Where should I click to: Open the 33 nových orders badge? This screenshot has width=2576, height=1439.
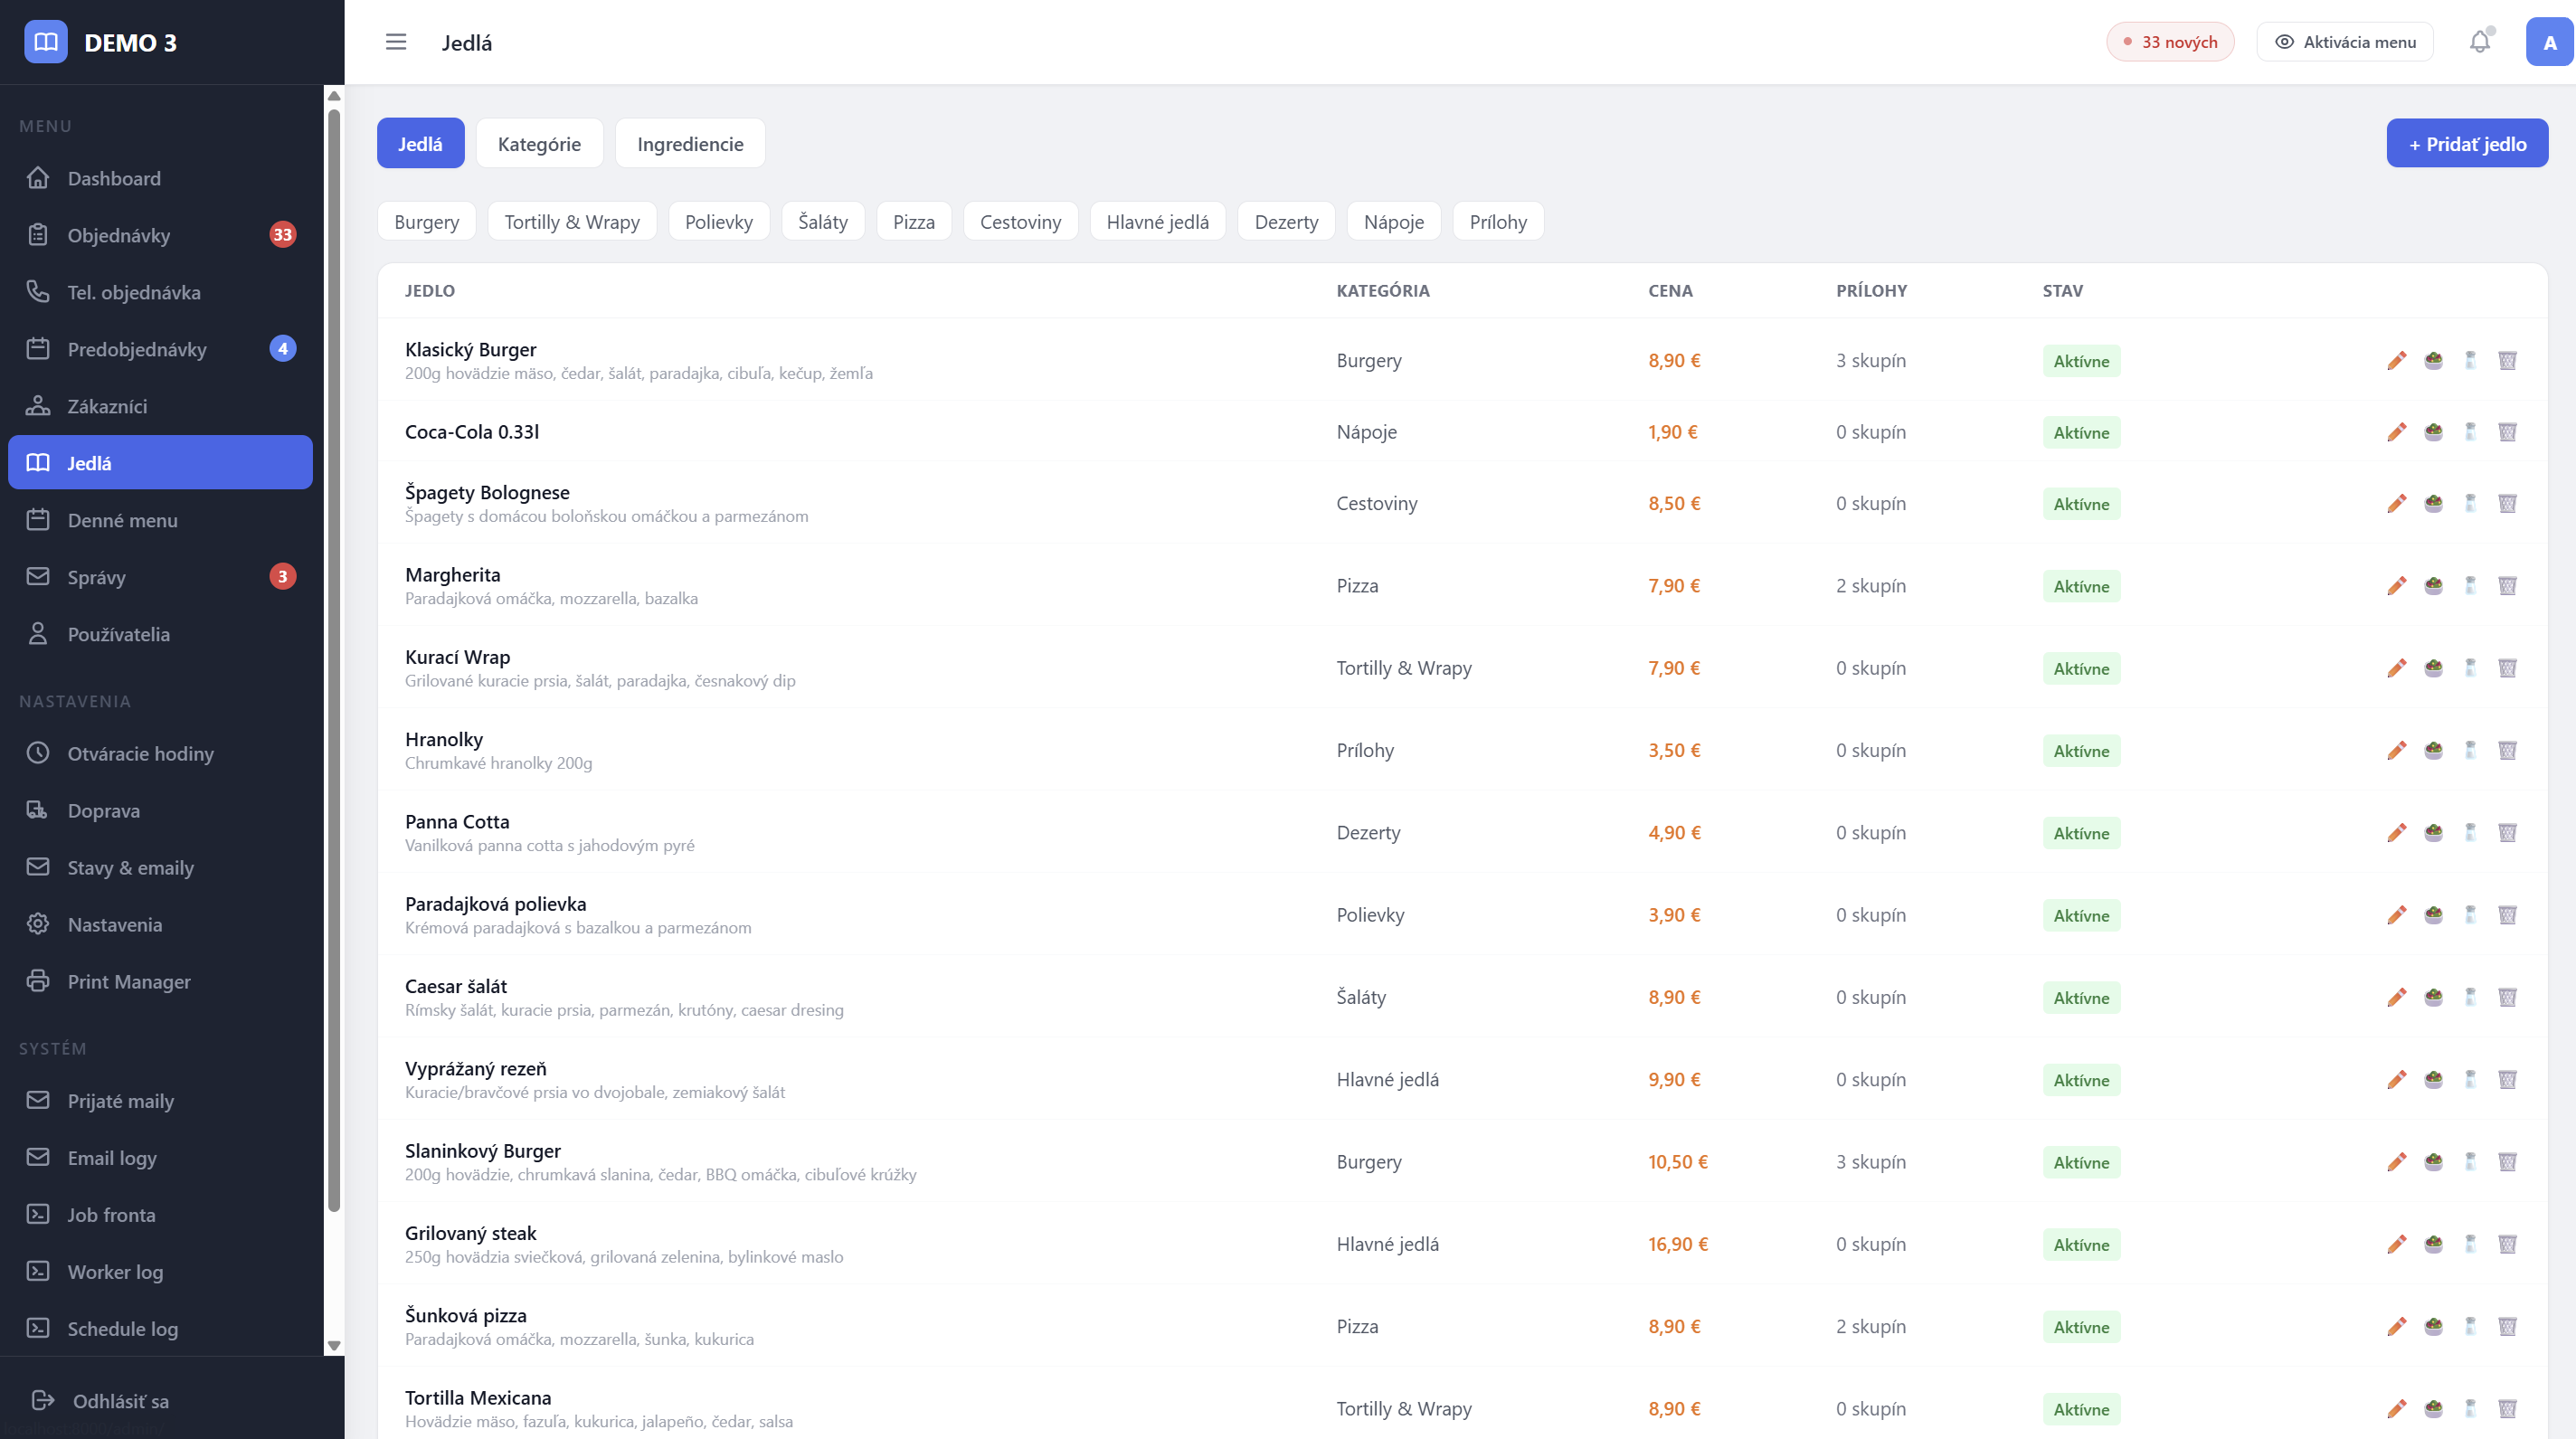[2169, 42]
